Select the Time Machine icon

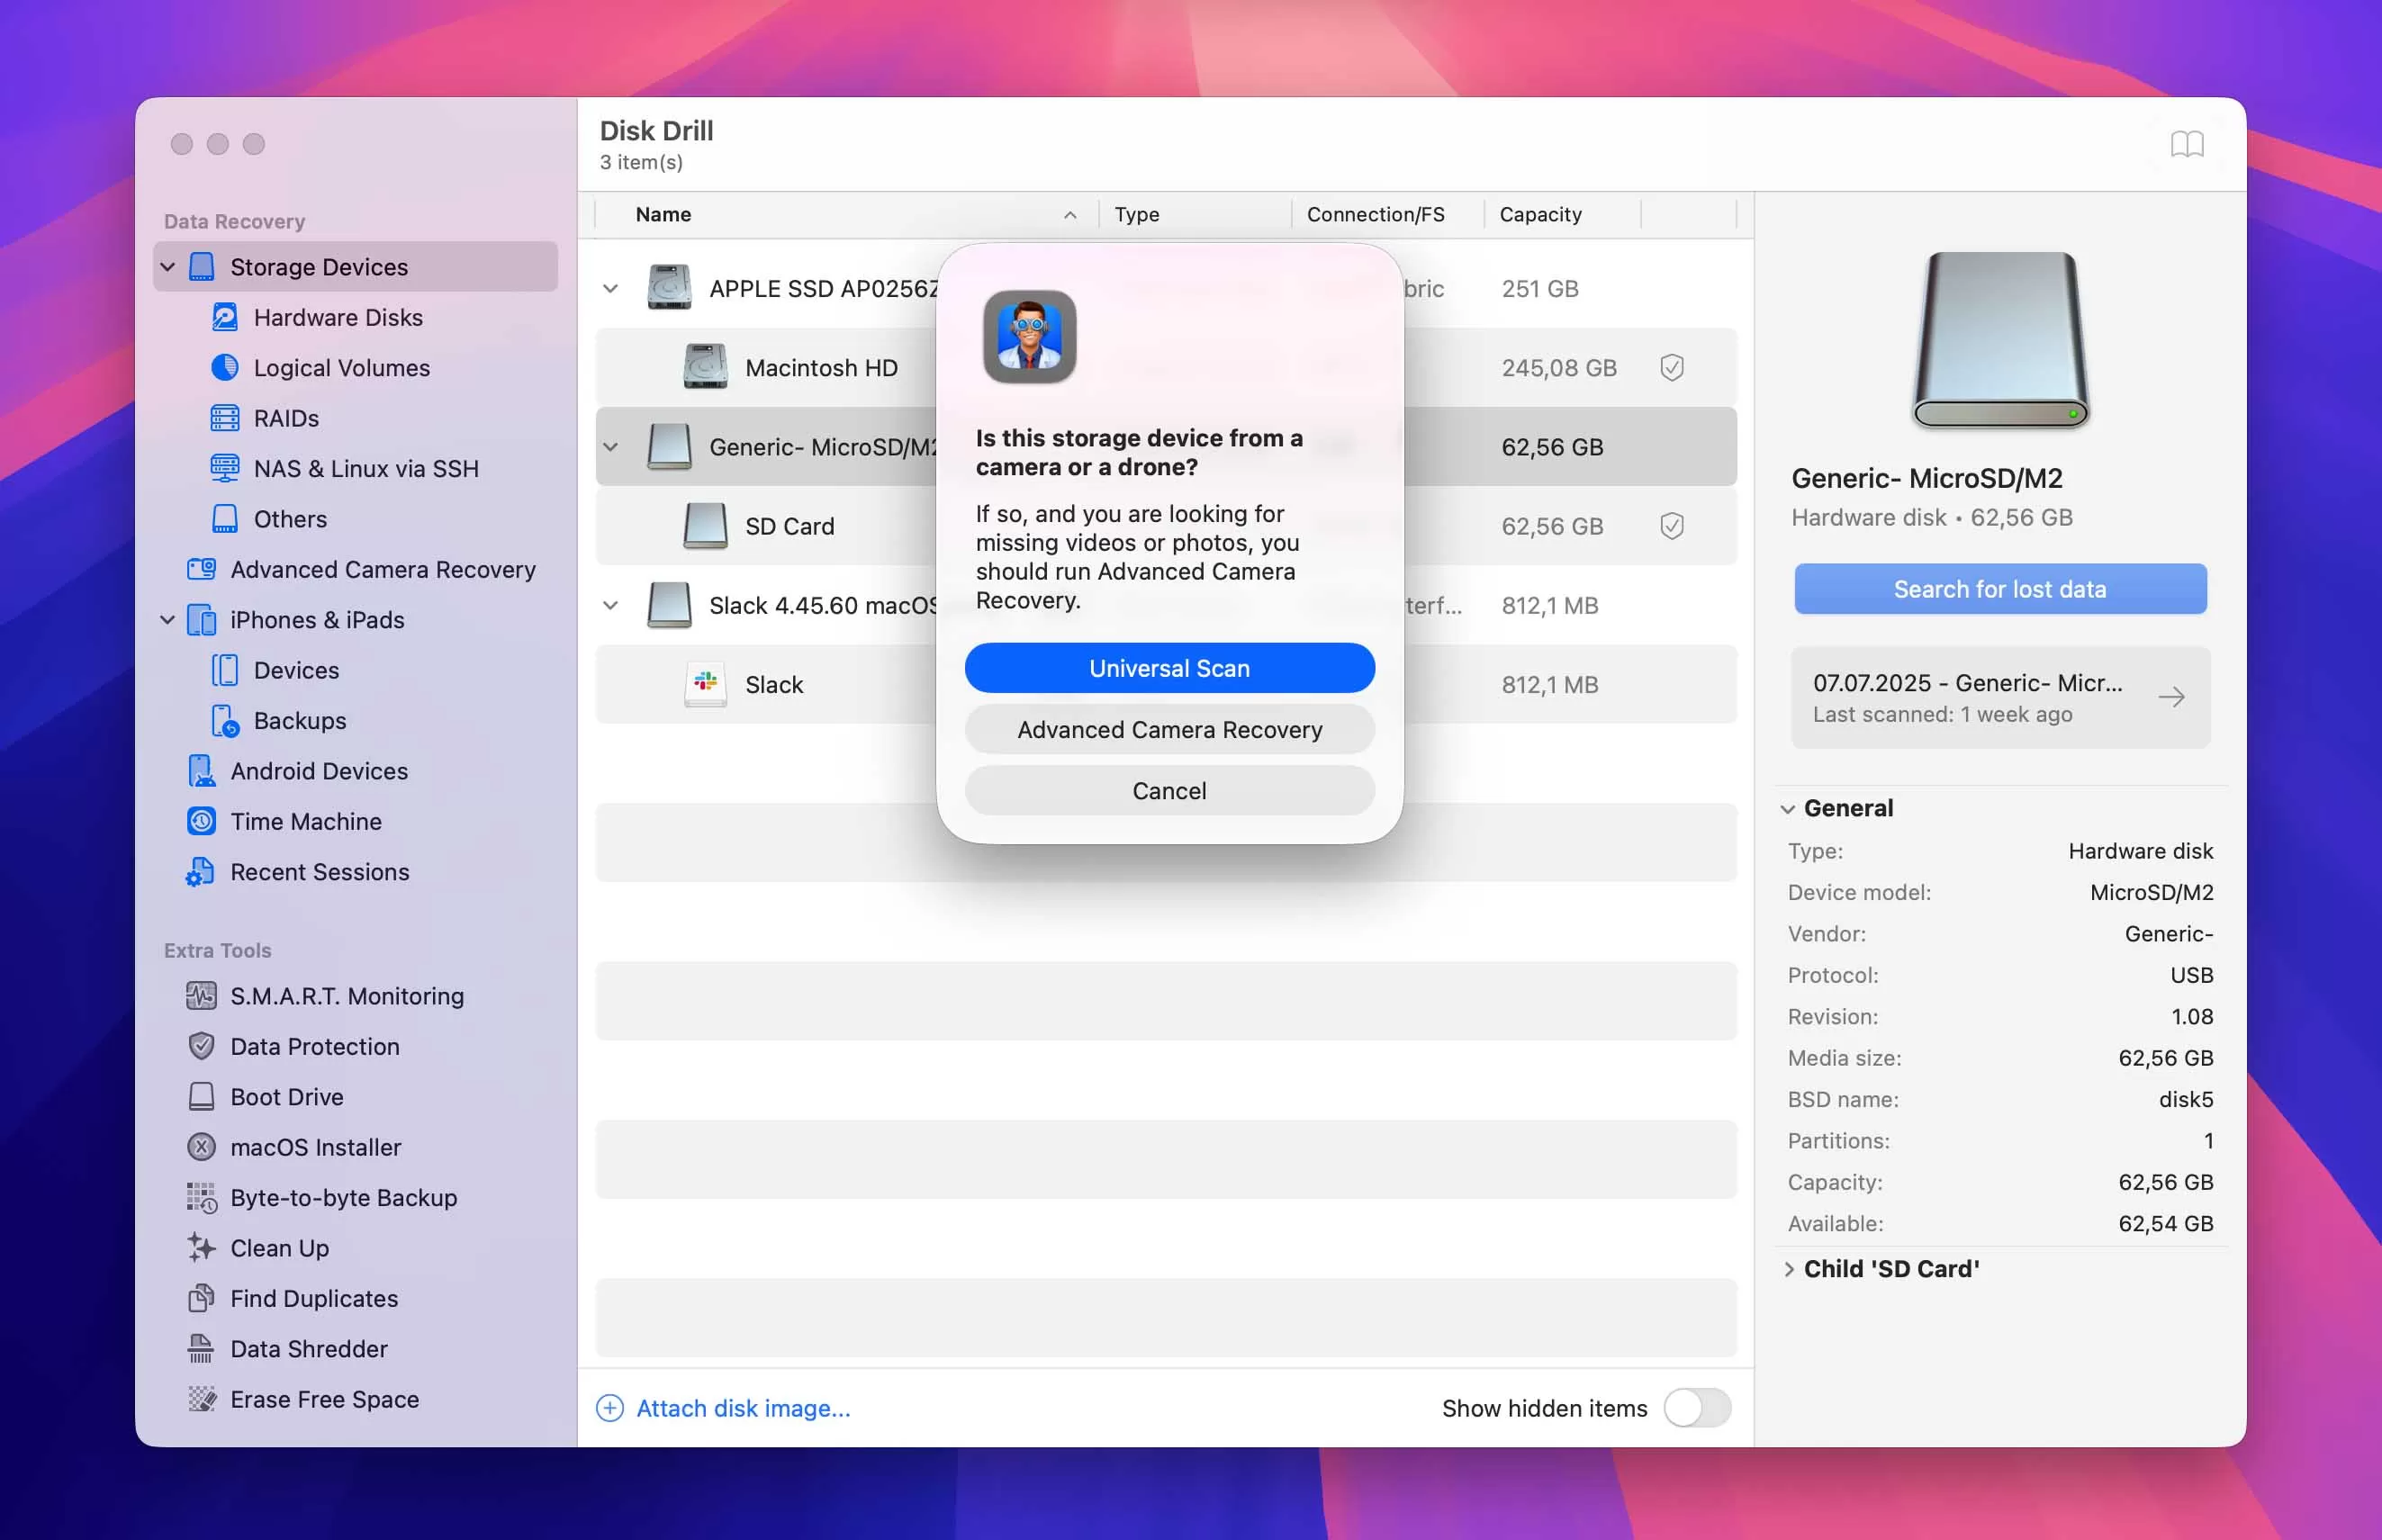[x=201, y=820]
